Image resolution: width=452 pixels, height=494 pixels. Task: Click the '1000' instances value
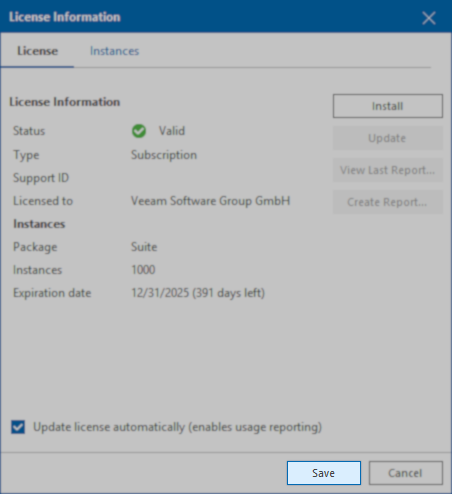coord(143,270)
